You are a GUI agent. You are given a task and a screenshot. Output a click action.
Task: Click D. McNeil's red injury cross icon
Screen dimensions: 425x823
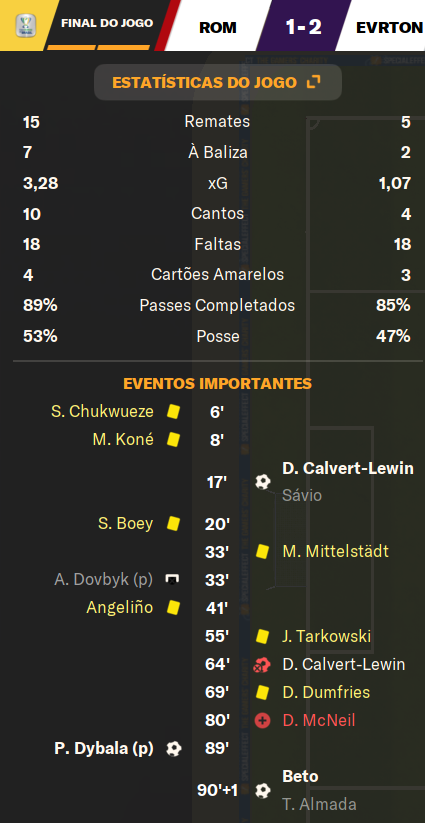pos(262,721)
